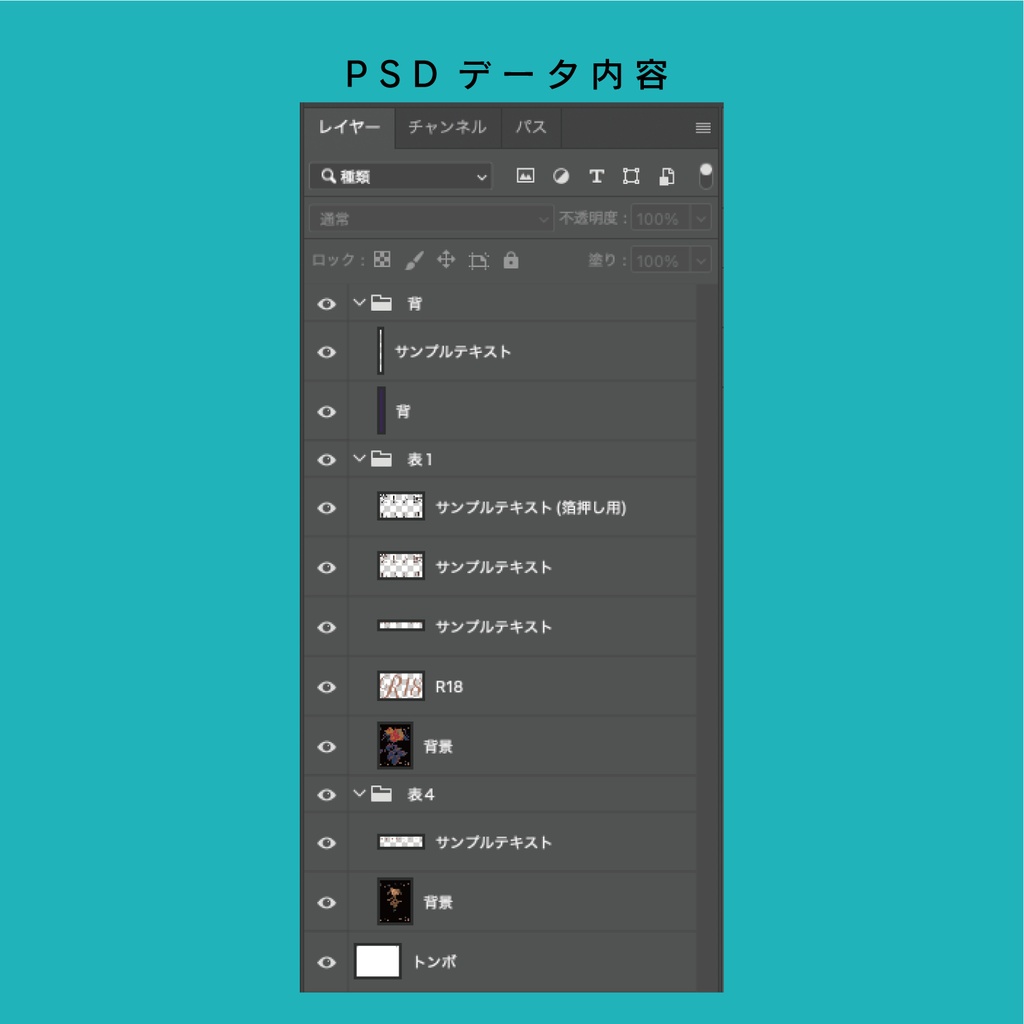
Task: Select the 背景 thumbnail in 表1 group
Action: click(x=395, y=745)
